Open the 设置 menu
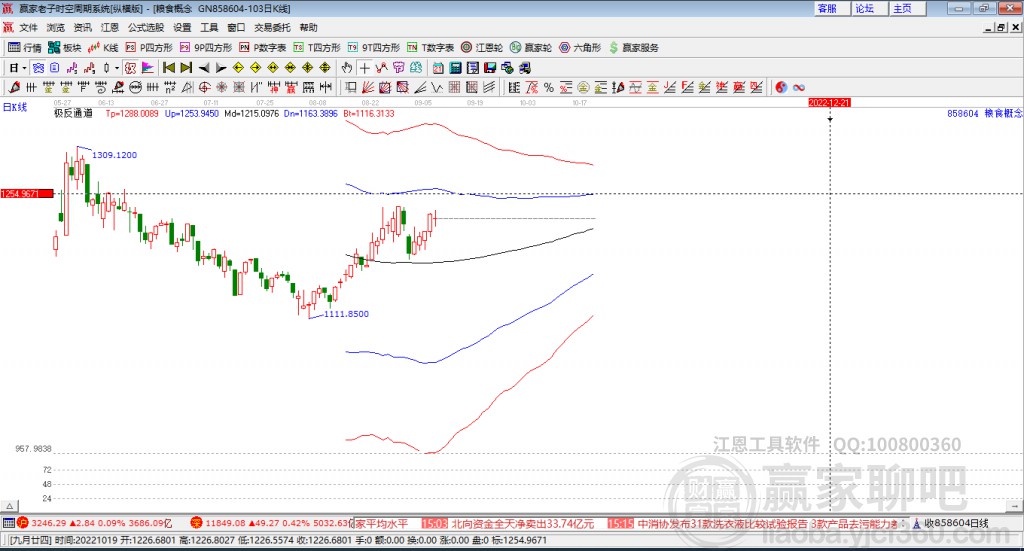1024x551 pixels. pos(182,27)
